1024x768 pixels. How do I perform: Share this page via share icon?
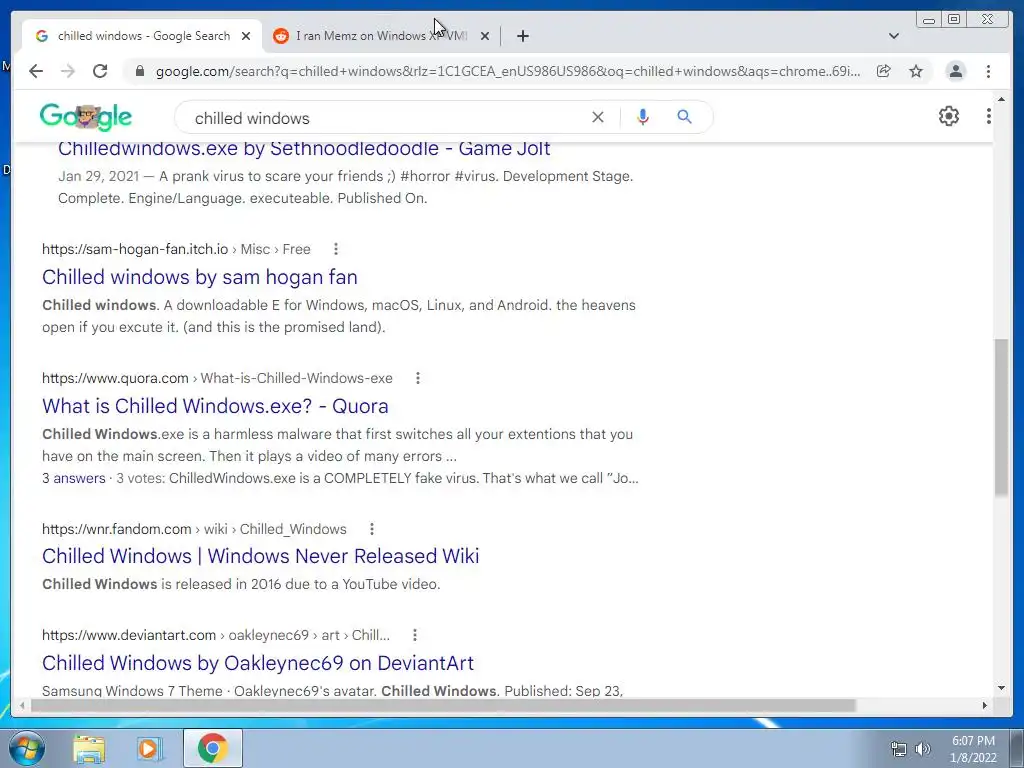[x=884, y=71]
